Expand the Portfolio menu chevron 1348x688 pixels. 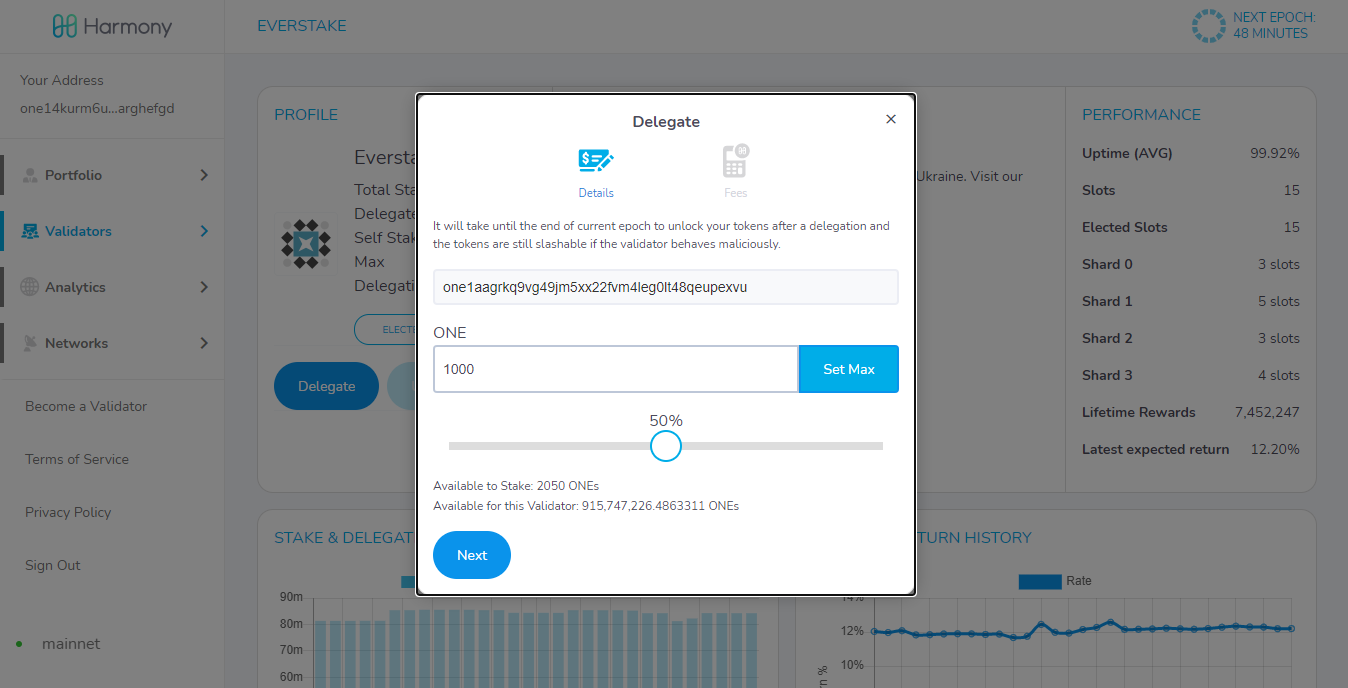(204, 175)
